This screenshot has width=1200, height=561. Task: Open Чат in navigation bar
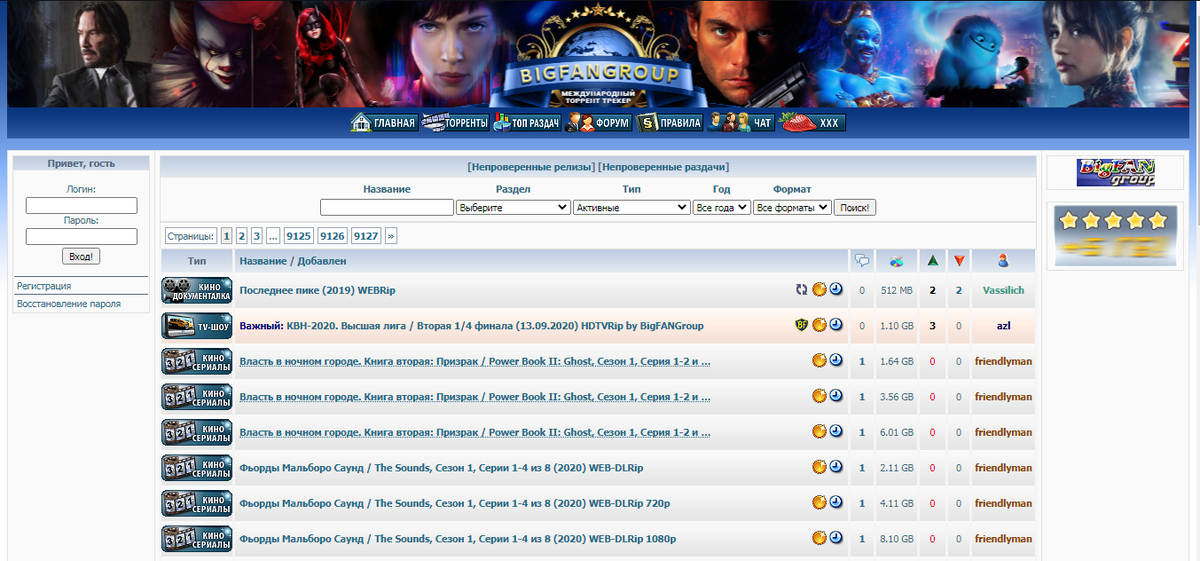743,123
